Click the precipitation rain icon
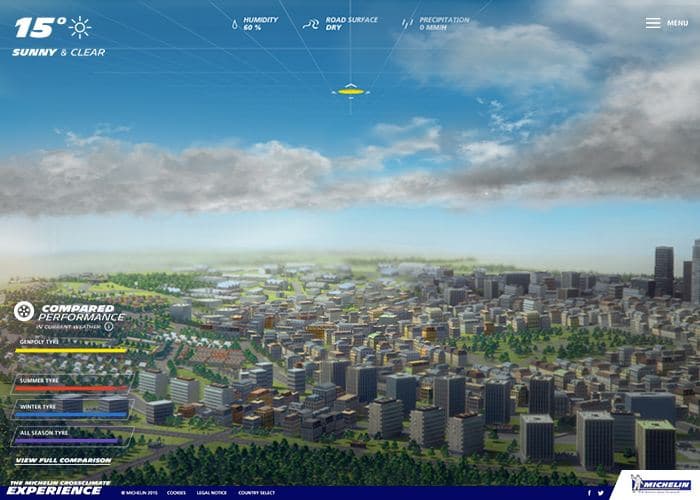Screen dimensions: 700x500 (x=407, y=24)
